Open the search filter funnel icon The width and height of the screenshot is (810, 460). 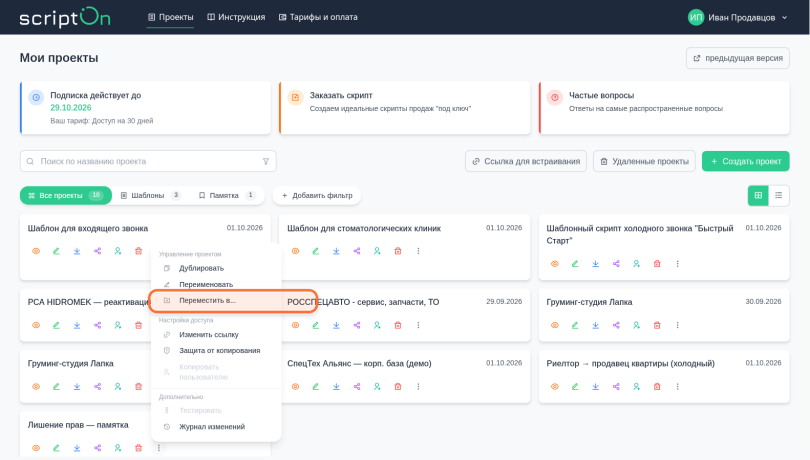click(266, 161)
